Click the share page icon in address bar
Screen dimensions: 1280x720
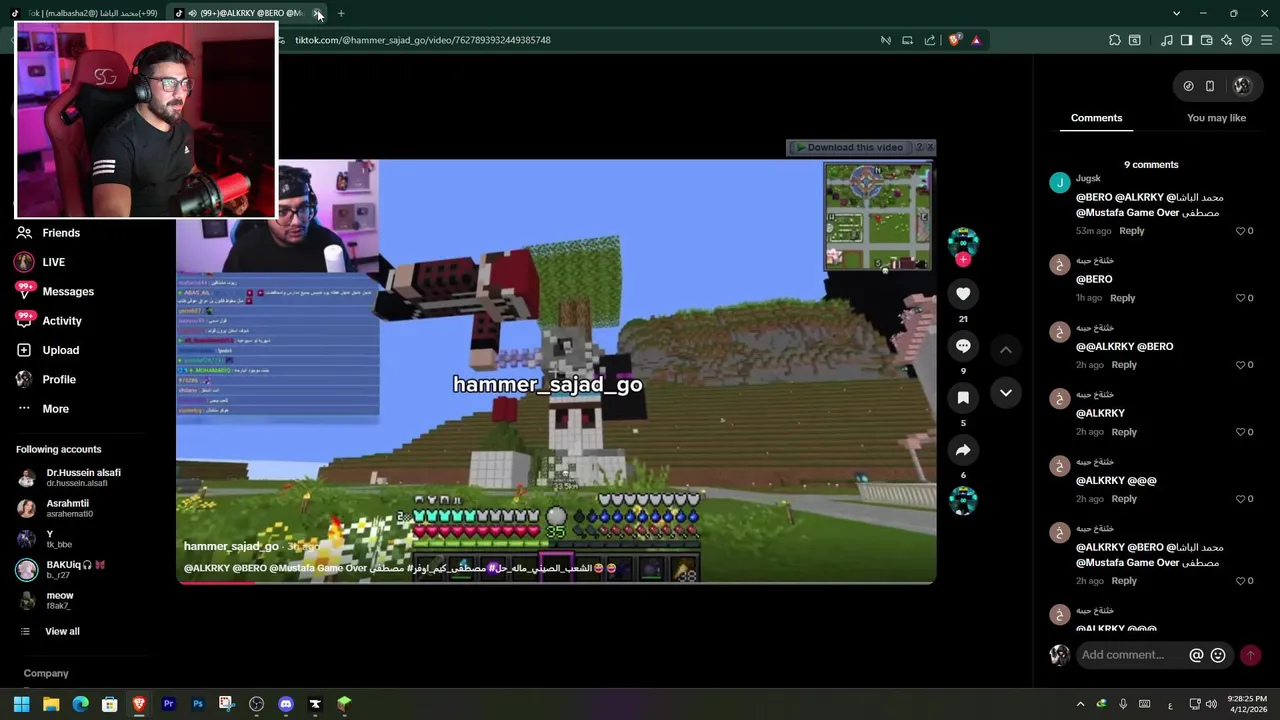pyautogui.click(x=930, y=40)
